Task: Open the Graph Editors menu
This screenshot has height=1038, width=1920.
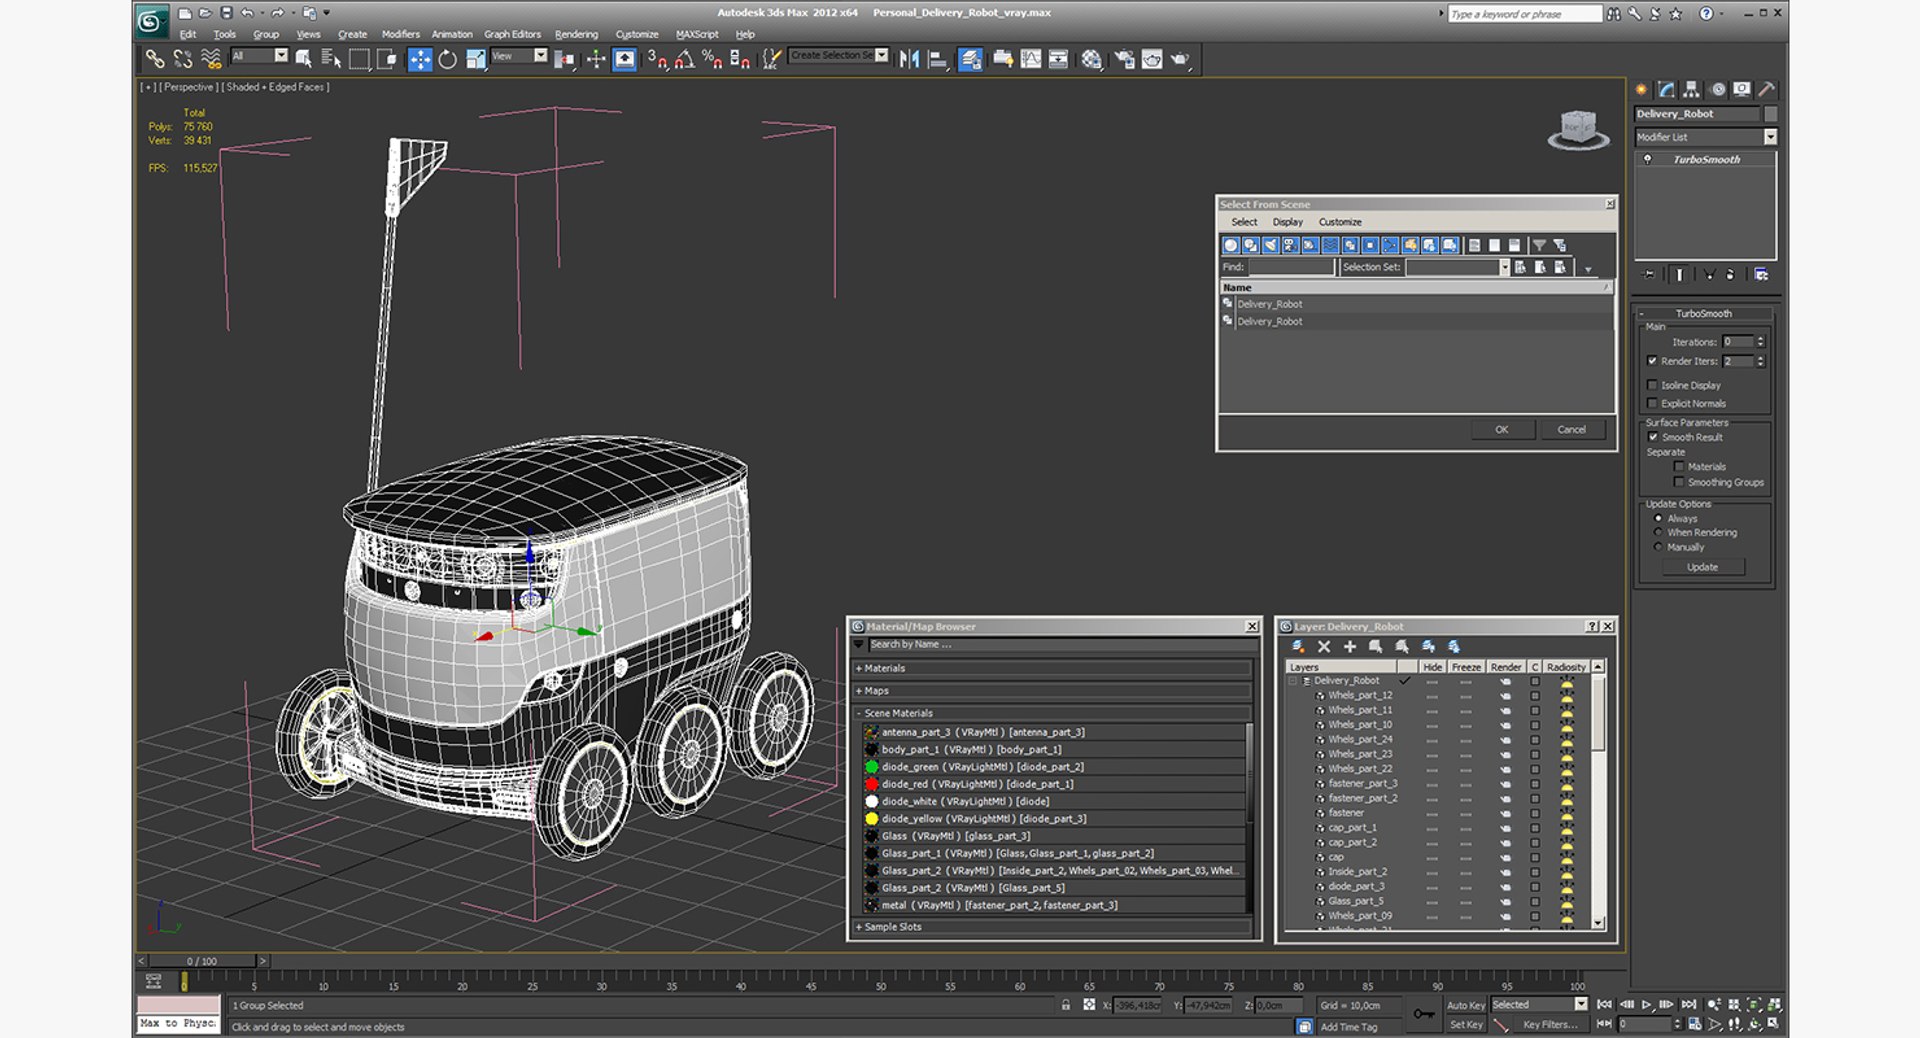Action: pos(512,34)
